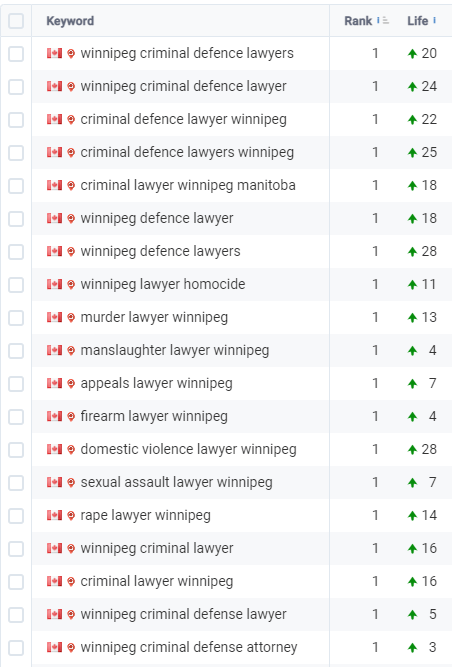Click location pin for sexual assault lawyer winnipeg

71,482
